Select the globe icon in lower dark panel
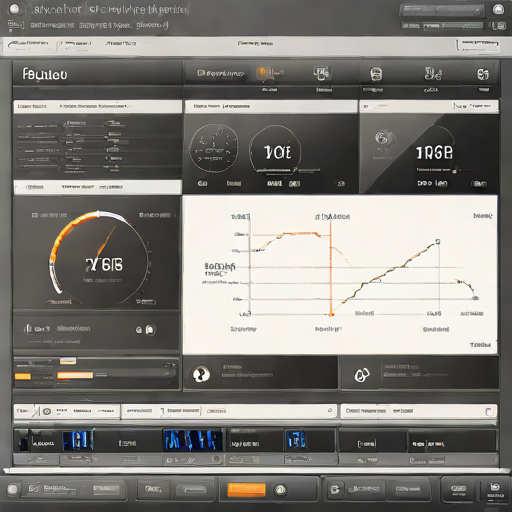The height and width of the screenshot is (512, 512). point(201,374)
